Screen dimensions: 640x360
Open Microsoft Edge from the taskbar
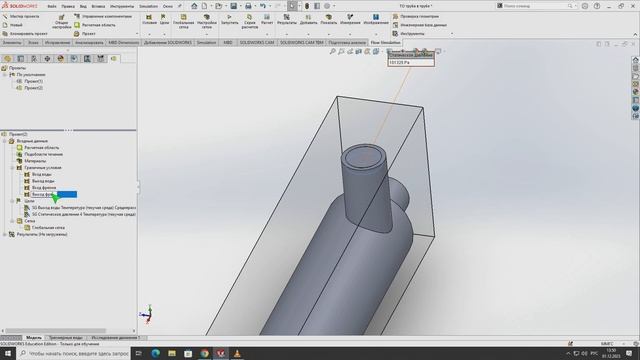156,353
